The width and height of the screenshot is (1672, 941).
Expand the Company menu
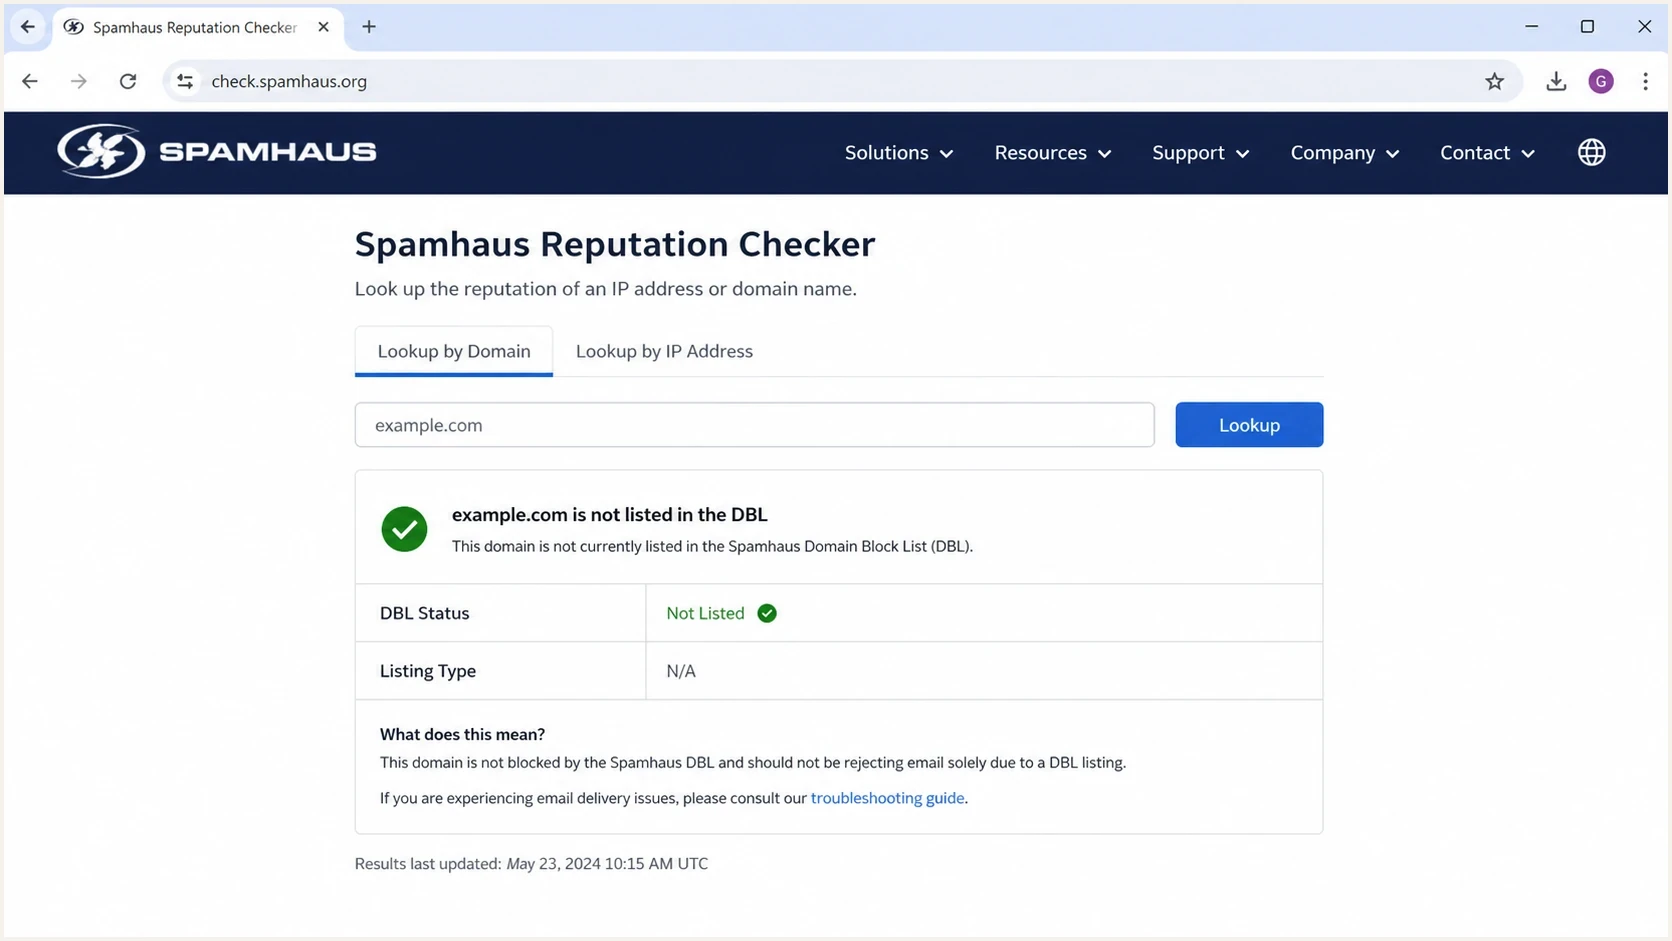tap(1344, 153)
